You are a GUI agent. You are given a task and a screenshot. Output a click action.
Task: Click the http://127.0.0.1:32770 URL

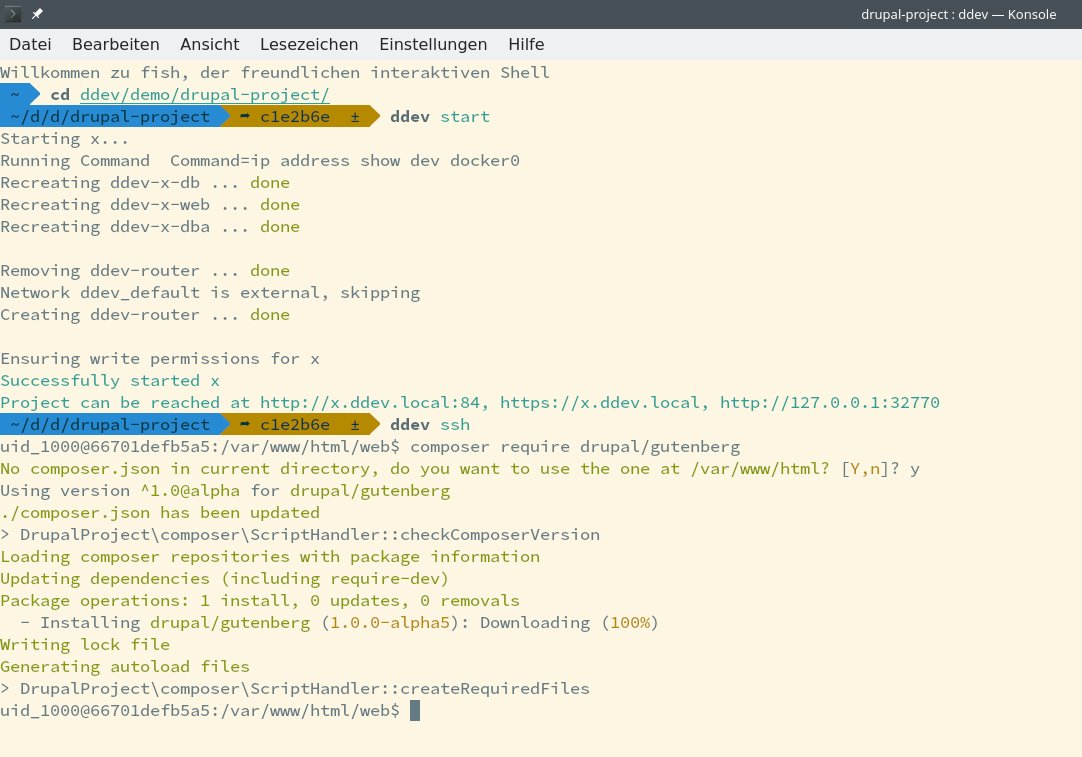point(830,402)
